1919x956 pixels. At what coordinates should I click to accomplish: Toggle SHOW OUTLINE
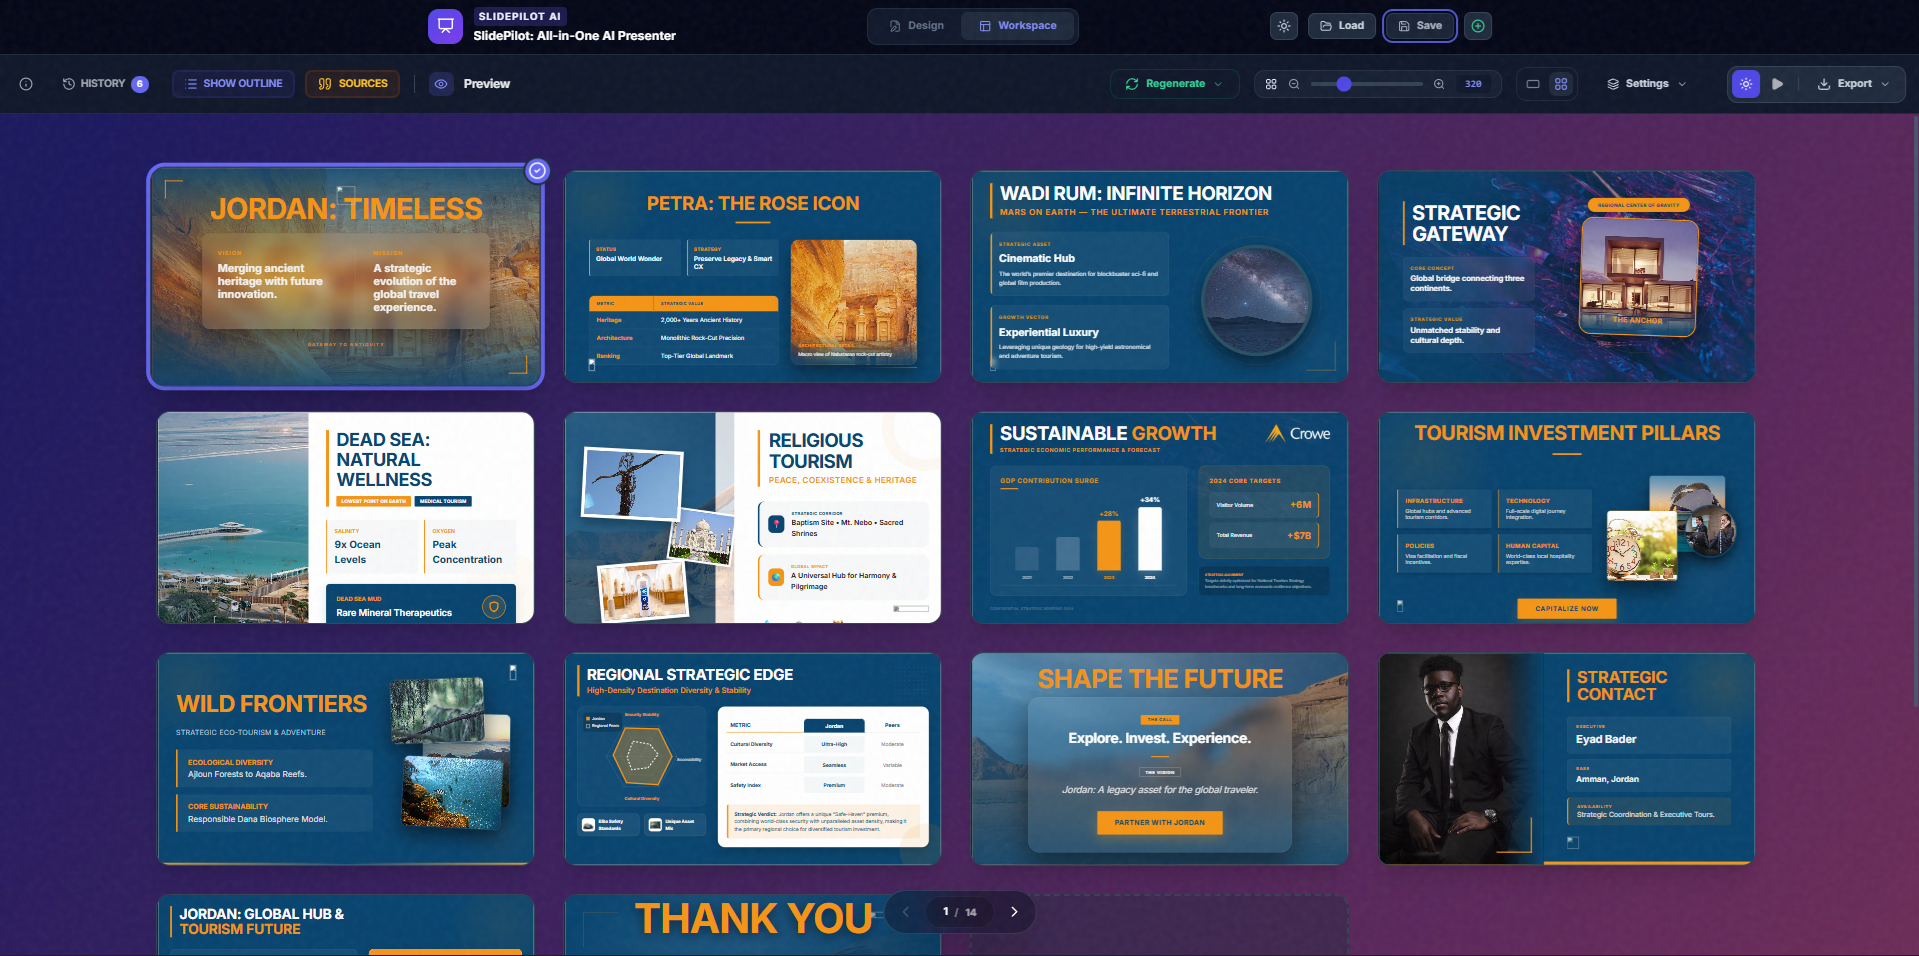click(x=233, y=84)
